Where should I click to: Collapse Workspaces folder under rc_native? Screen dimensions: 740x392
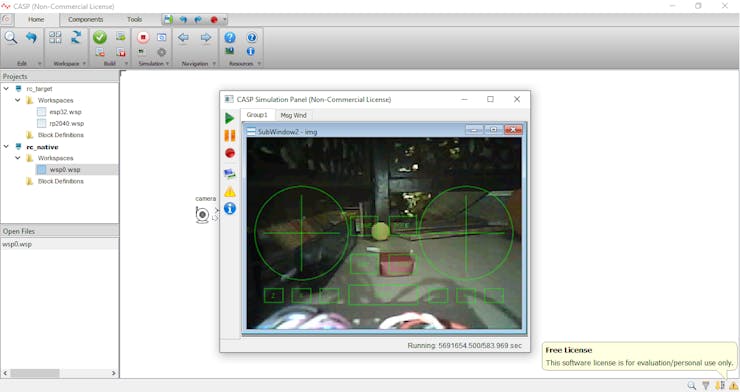(x=17, y=158)
